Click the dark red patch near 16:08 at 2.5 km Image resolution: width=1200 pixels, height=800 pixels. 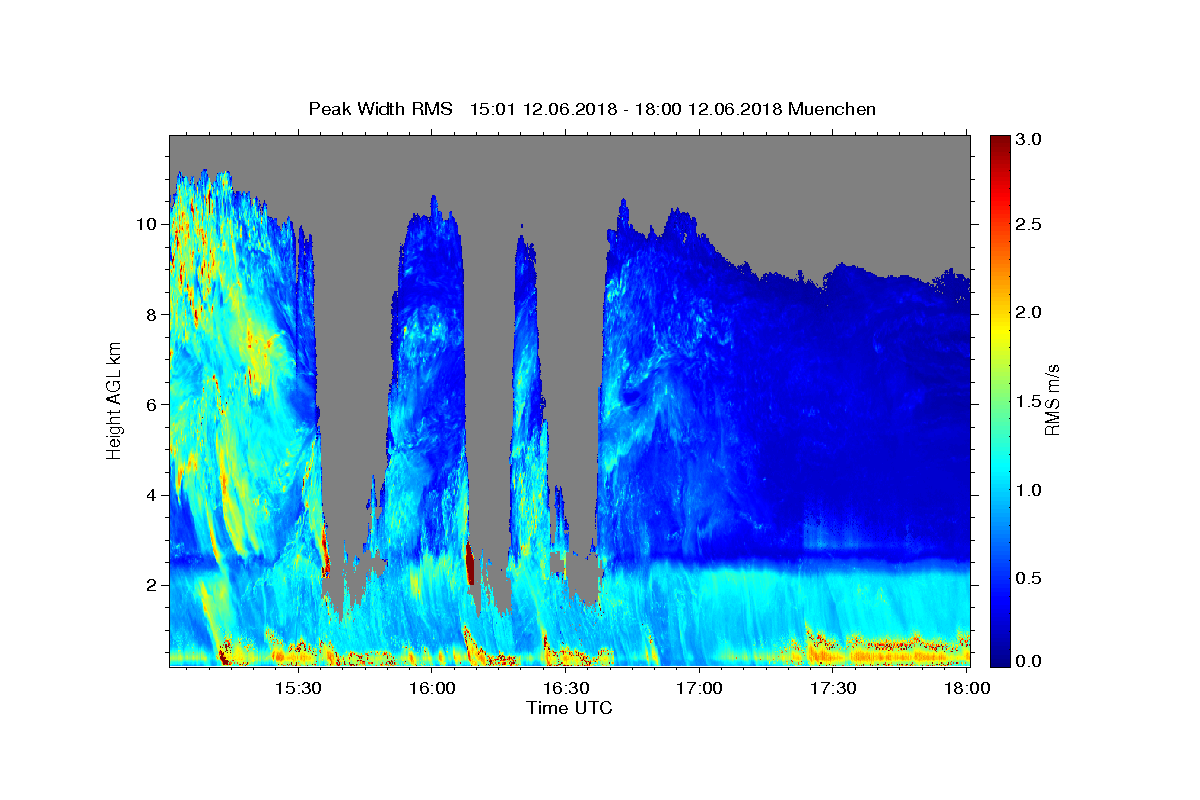coord(470,565)
